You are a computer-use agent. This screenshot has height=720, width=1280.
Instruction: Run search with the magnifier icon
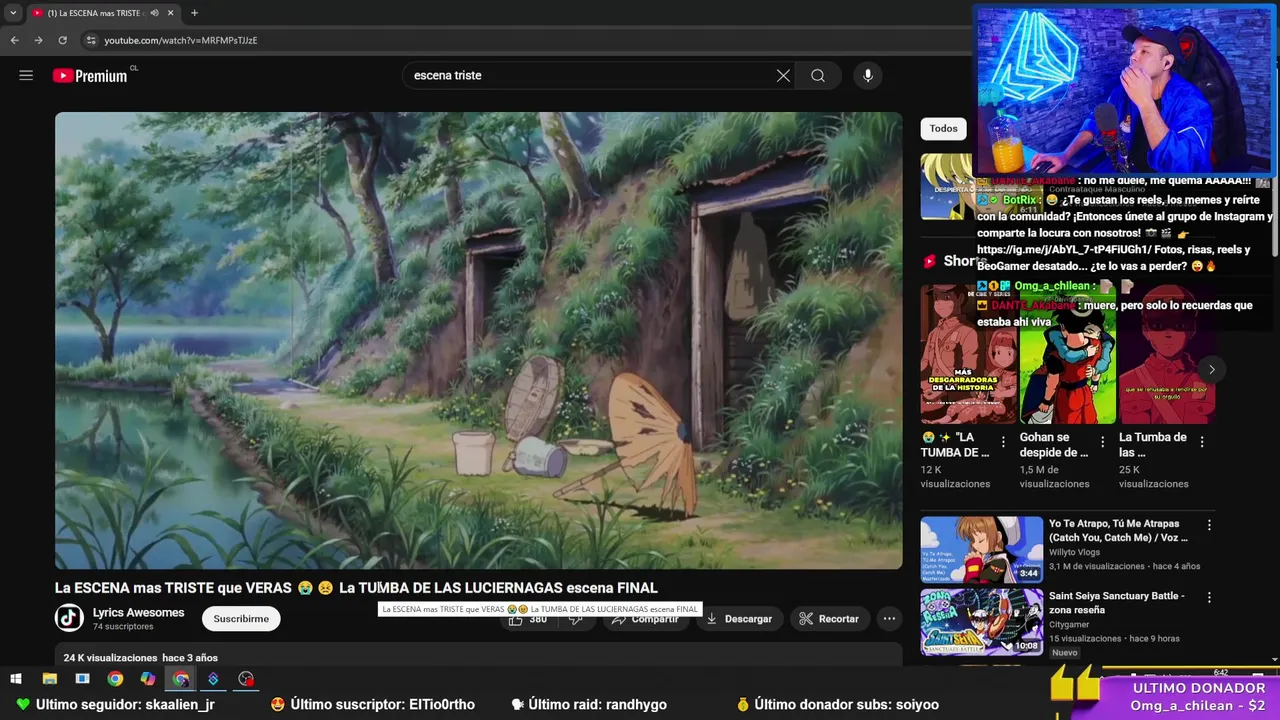click(x=818, y=75)
